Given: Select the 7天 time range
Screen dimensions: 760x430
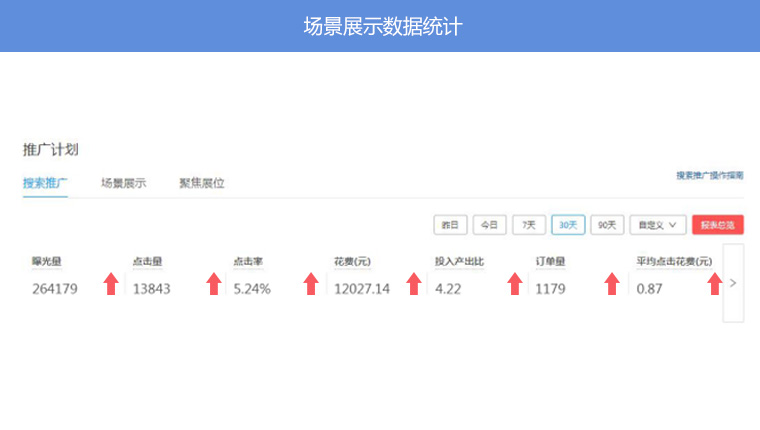Looking at the screenshot, I should [x=529, y=225].
